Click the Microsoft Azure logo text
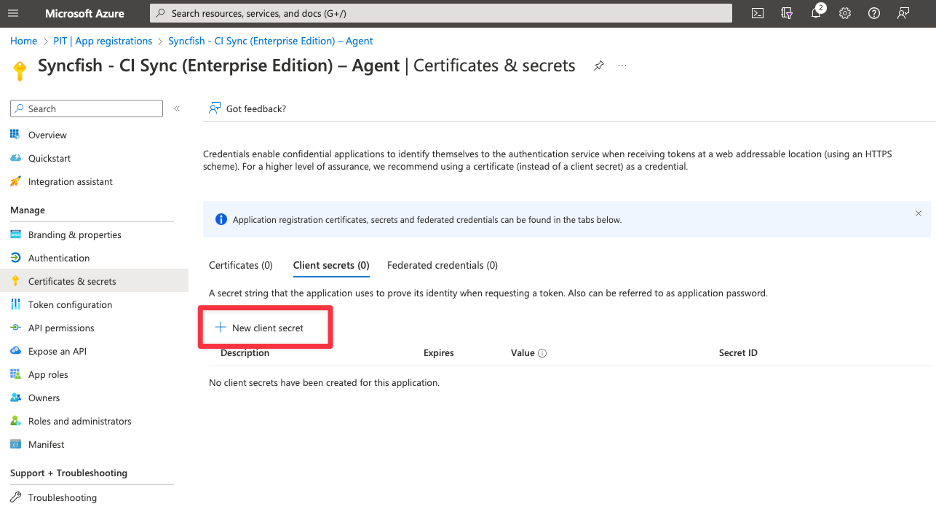Screen dimensions: 936x510 click(x=85, y=13)
